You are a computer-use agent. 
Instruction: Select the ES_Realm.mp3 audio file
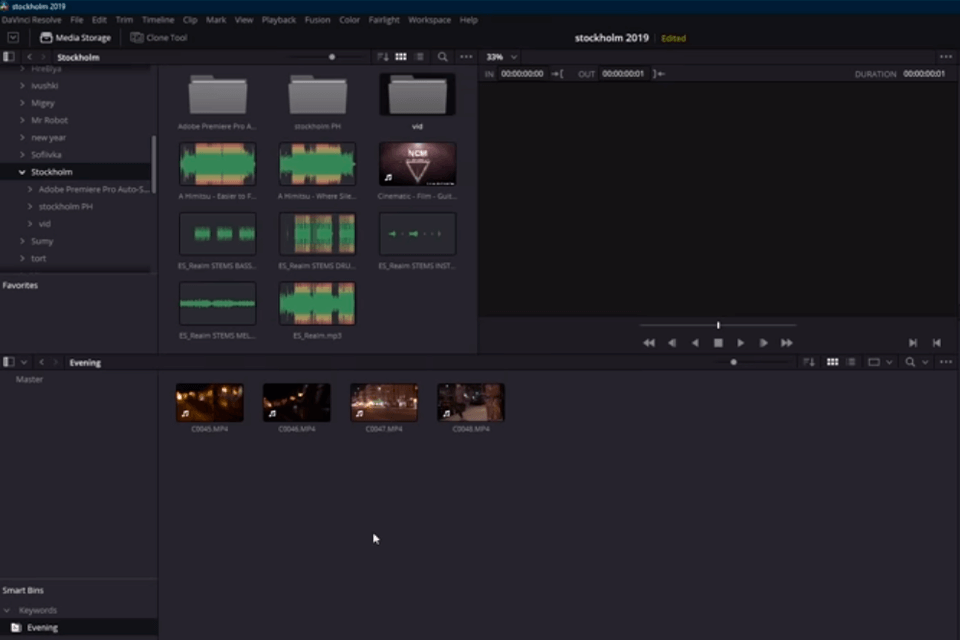point(317,304)
